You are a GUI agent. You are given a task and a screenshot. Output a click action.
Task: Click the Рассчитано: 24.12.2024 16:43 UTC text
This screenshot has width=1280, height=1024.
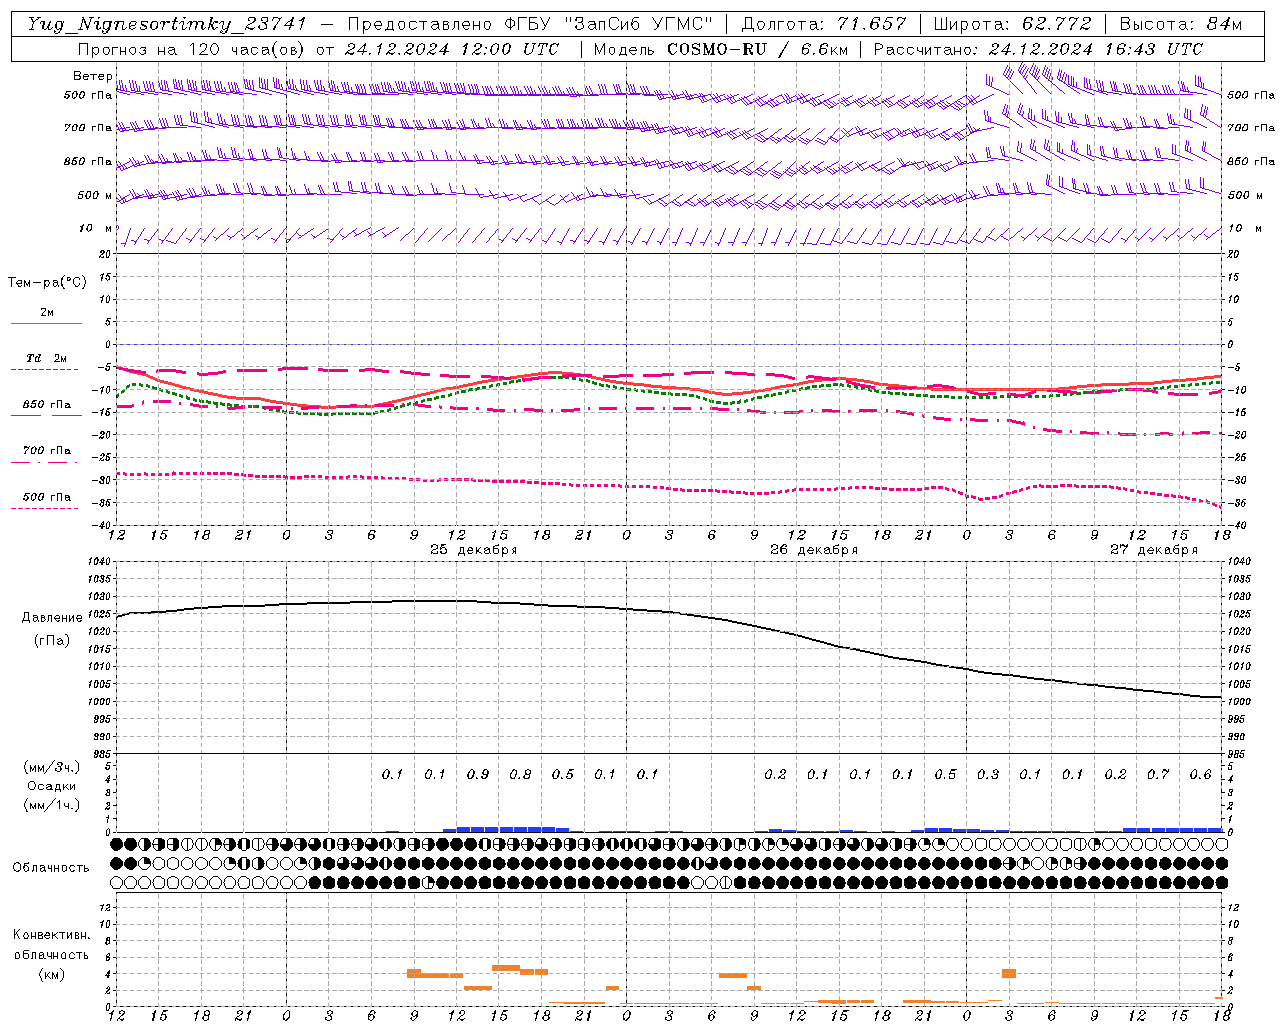(1038, 49)
